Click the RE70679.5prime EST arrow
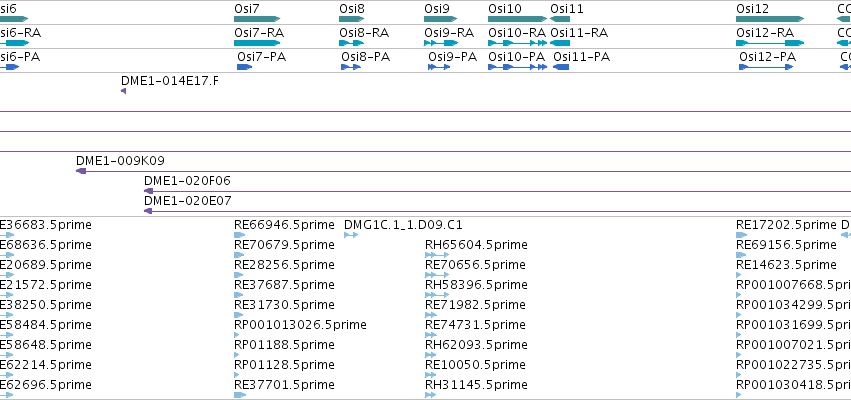The image size is (851, 400). [x=240, y=255]
